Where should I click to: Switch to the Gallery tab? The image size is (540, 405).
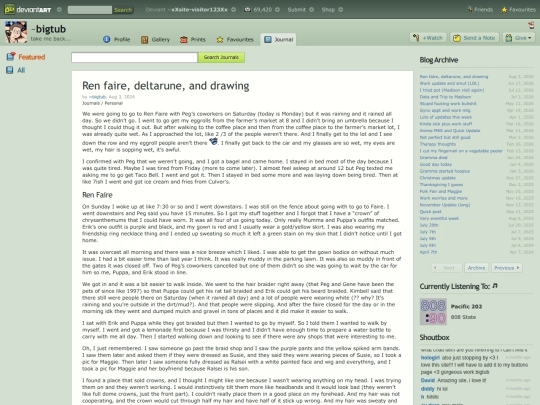tap(155, 39)
